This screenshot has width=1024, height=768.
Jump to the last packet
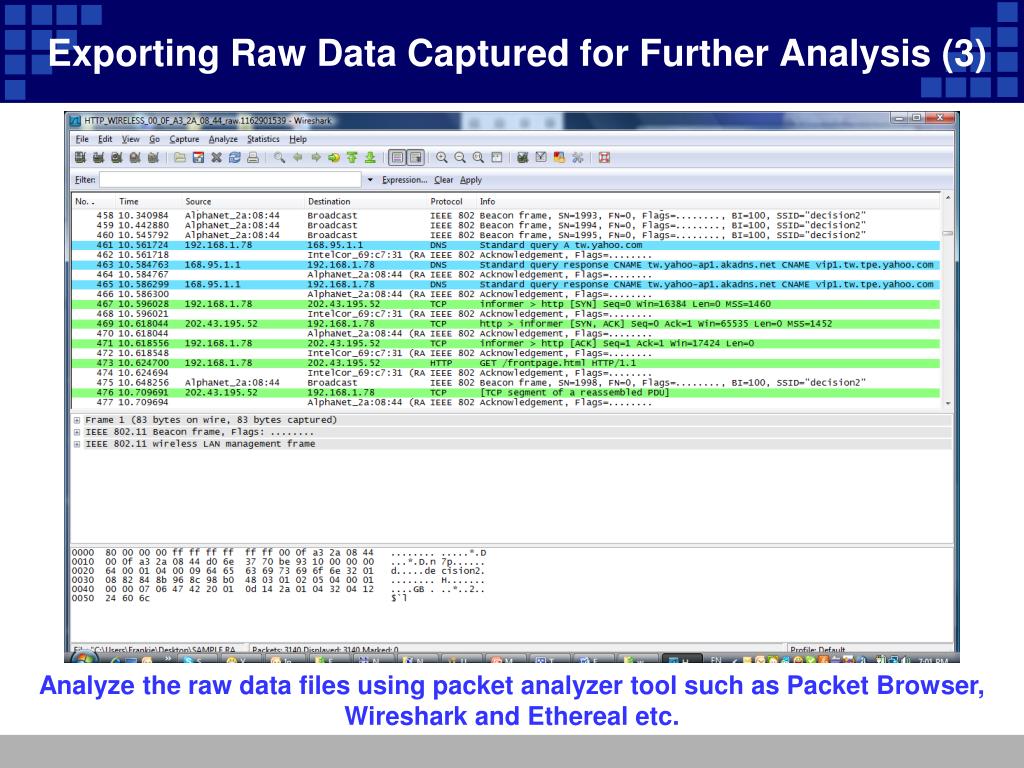[x=370, y=157]
